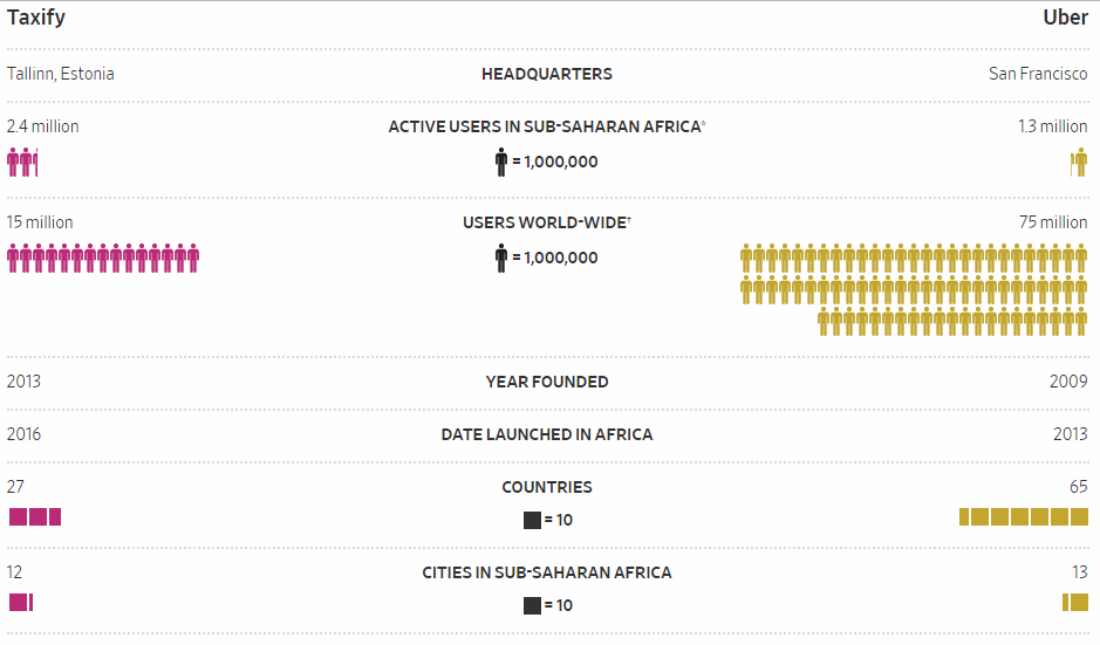Click the black square legend icon under Countries
The height and width of the screenshot is (645, 1100).
532,520
